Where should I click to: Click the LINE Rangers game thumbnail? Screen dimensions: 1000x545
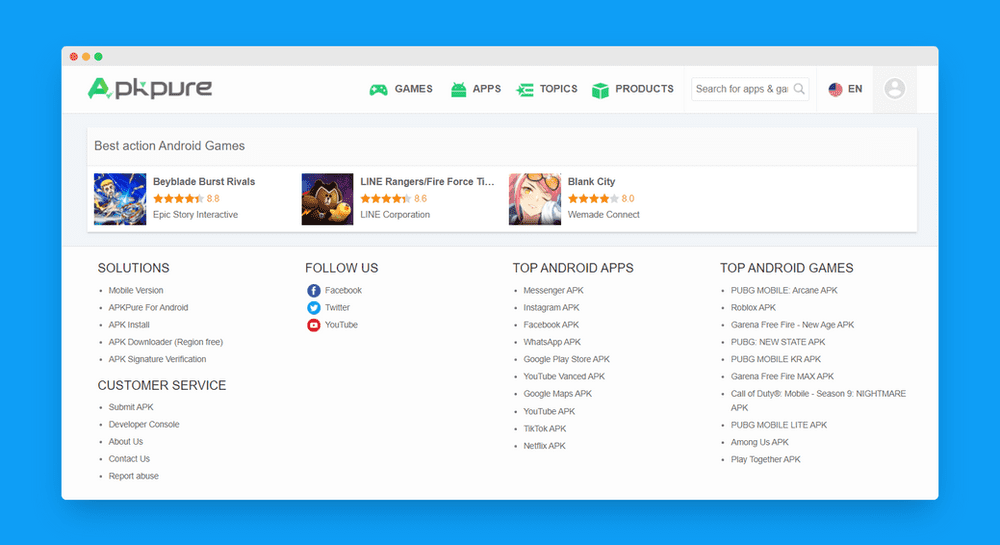(327, 199)
